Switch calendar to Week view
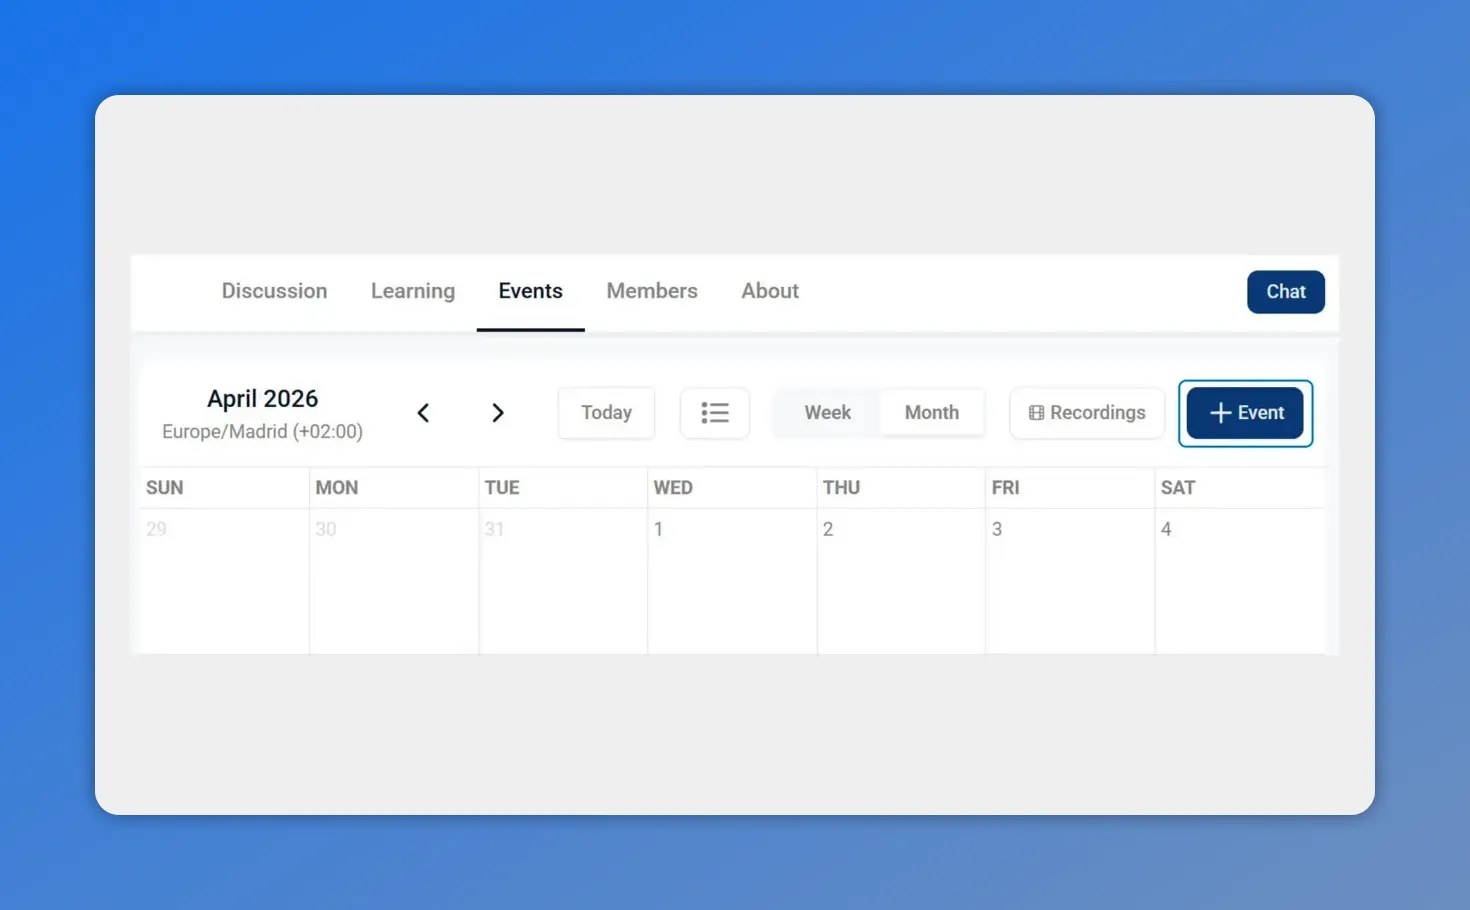Screen dimensions: 1470x910 tap(827, 412)
